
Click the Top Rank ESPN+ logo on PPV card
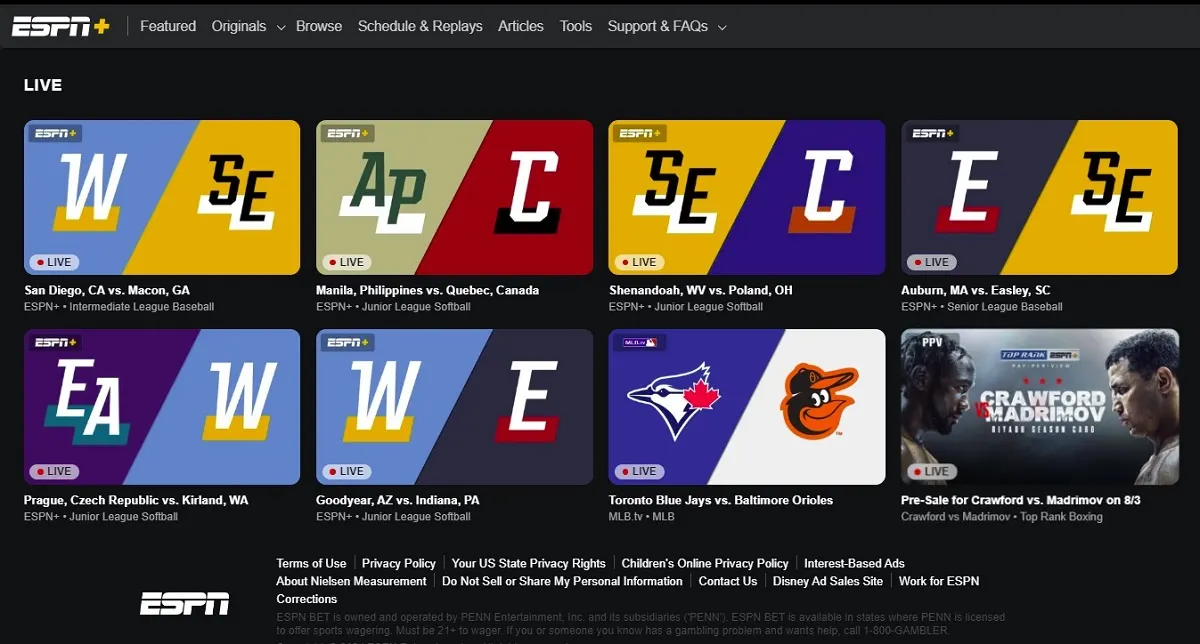coord(1040,355)
